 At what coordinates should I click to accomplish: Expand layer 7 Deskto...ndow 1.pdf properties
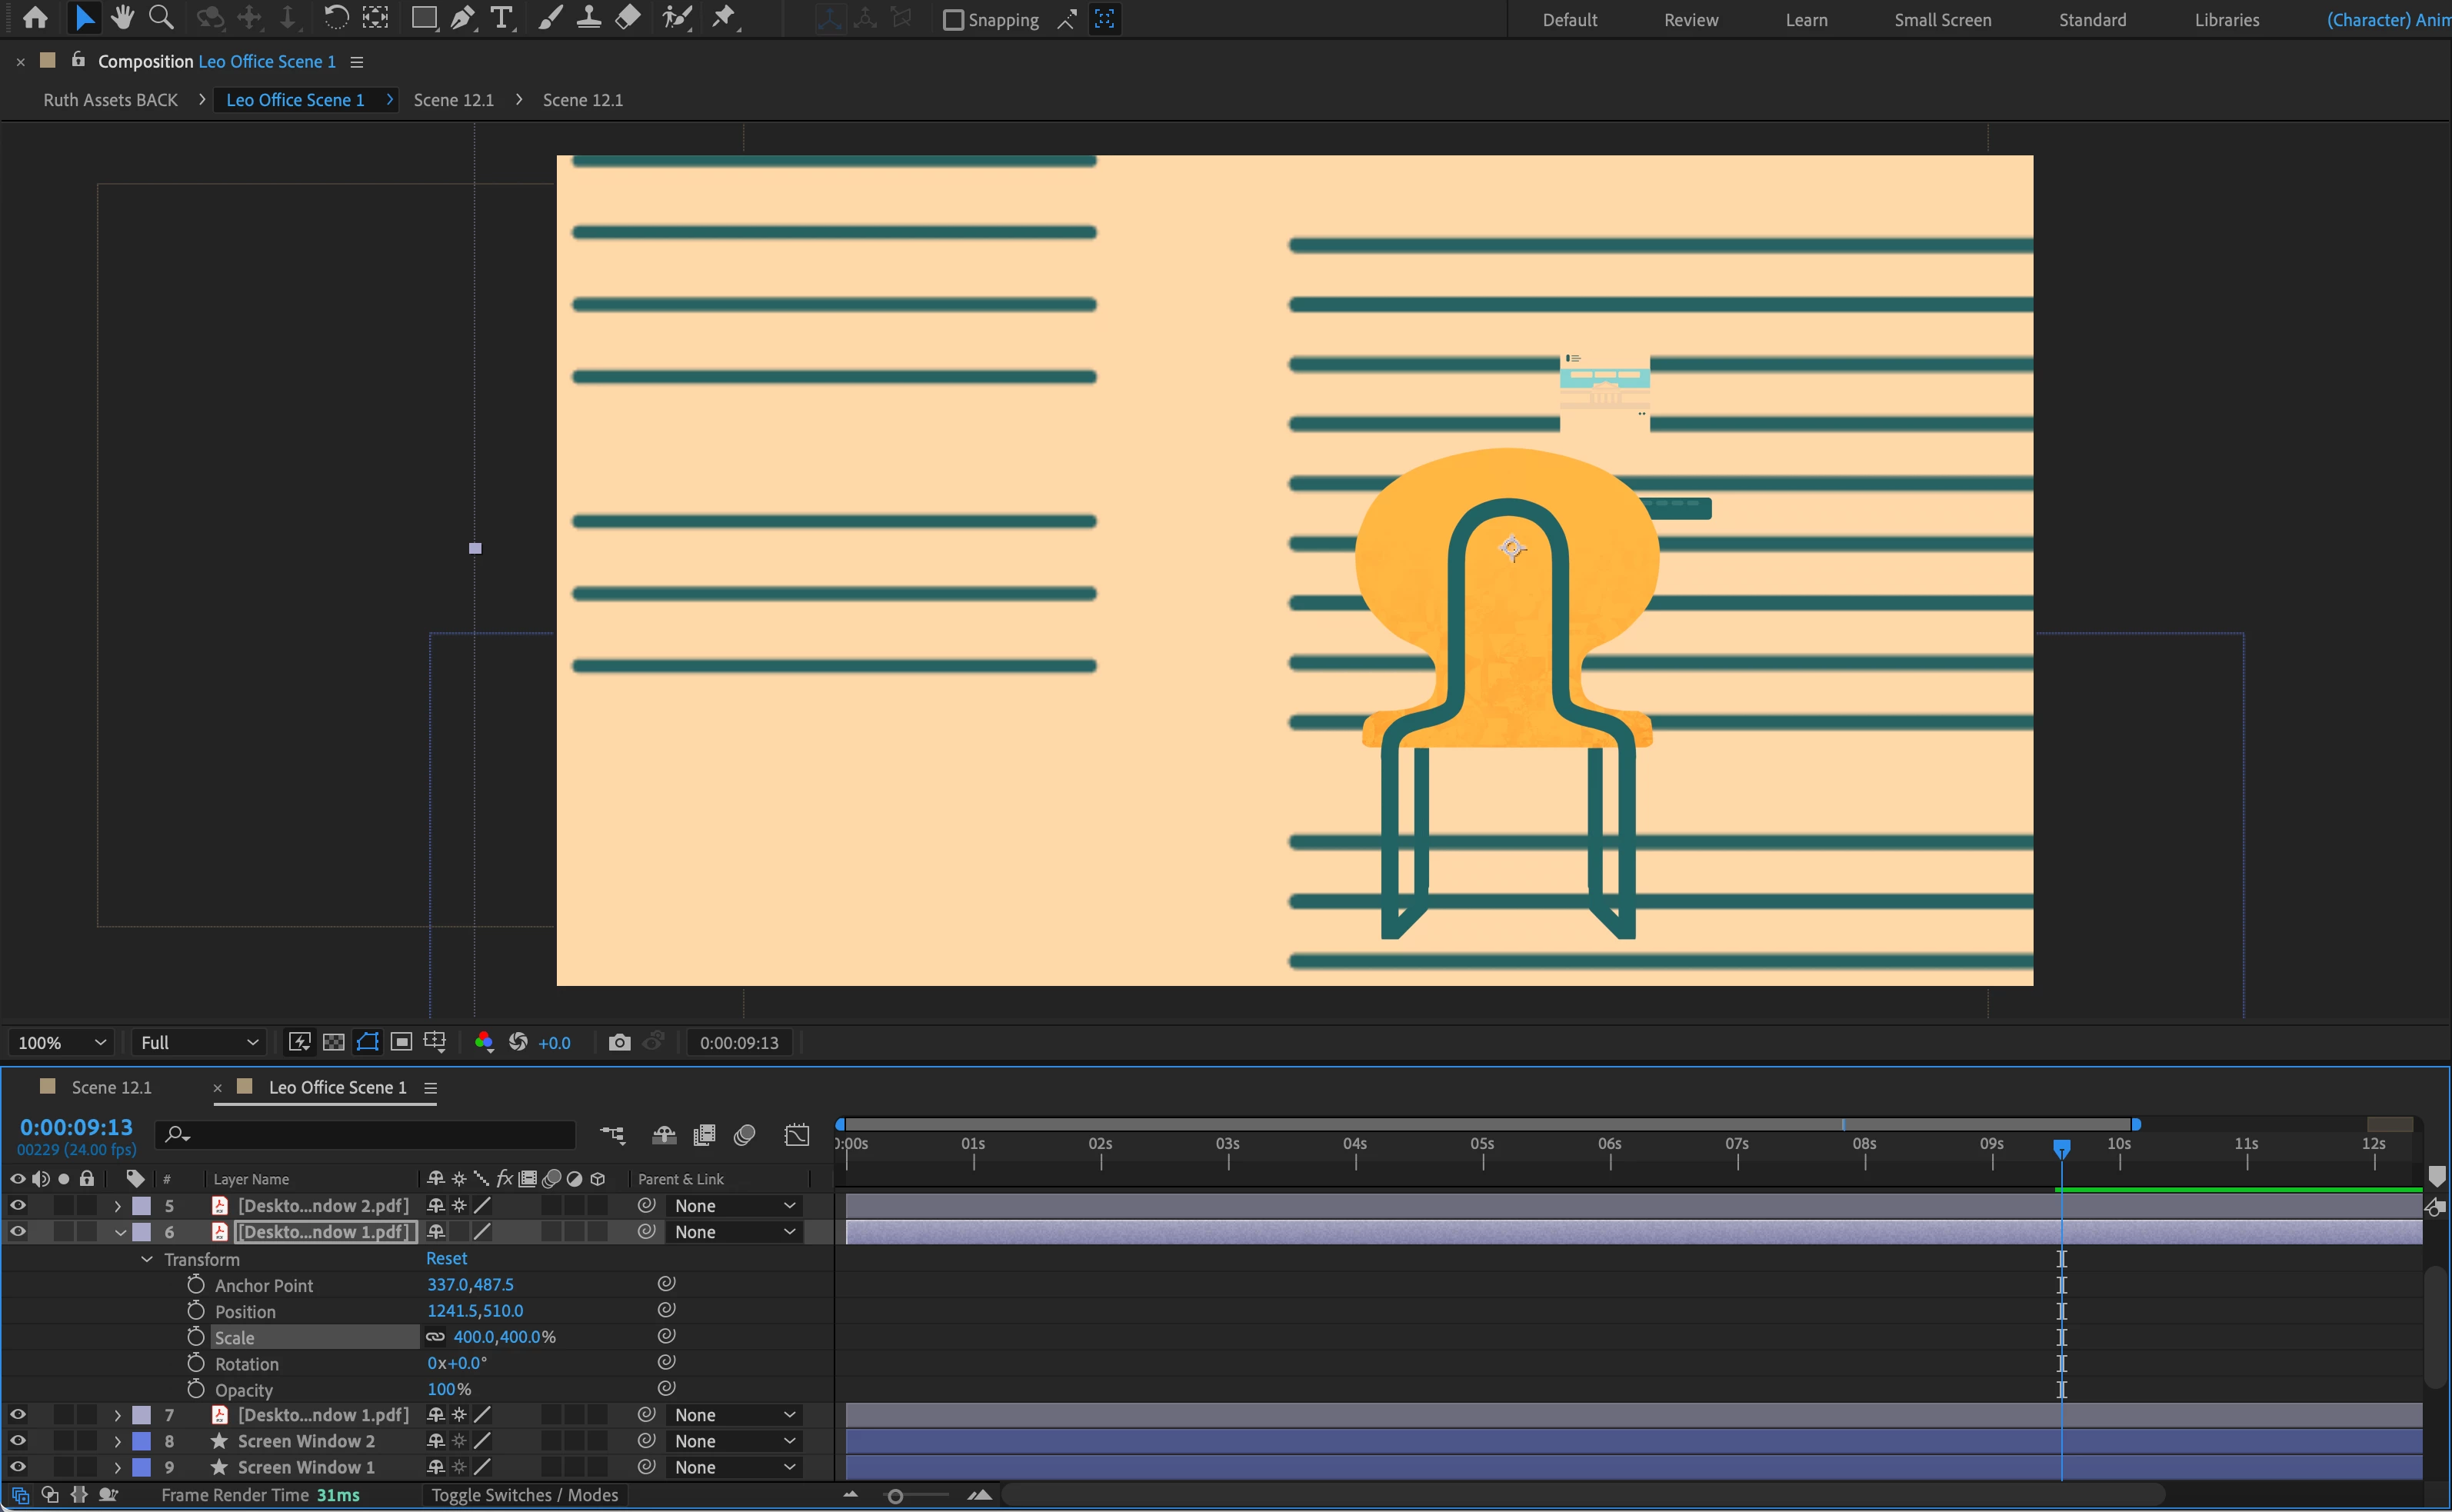pos(117,1414)
